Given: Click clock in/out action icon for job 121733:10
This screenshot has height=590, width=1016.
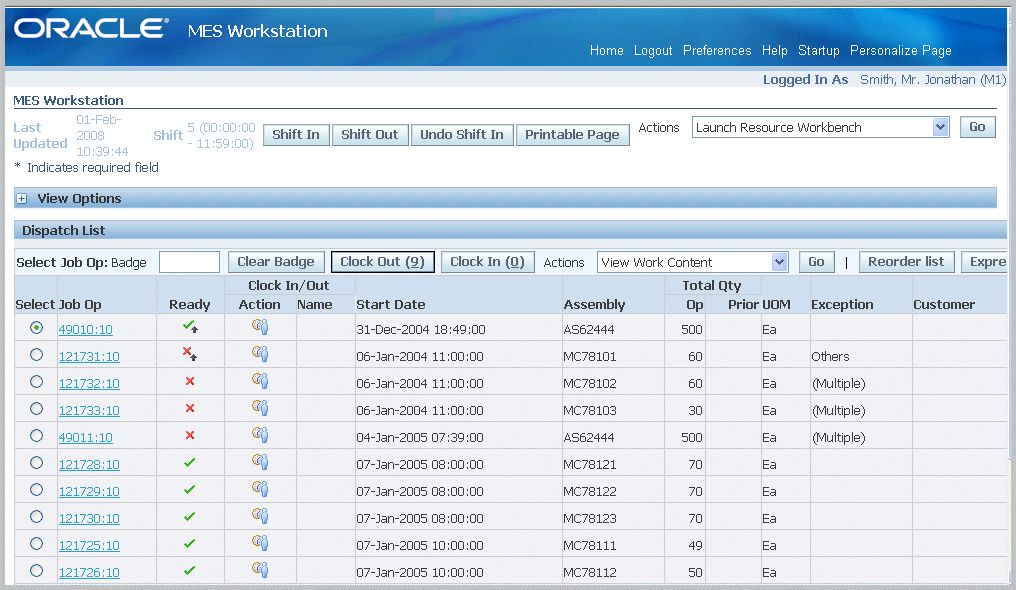Looking at the screenshot, I should pos(260,408).
